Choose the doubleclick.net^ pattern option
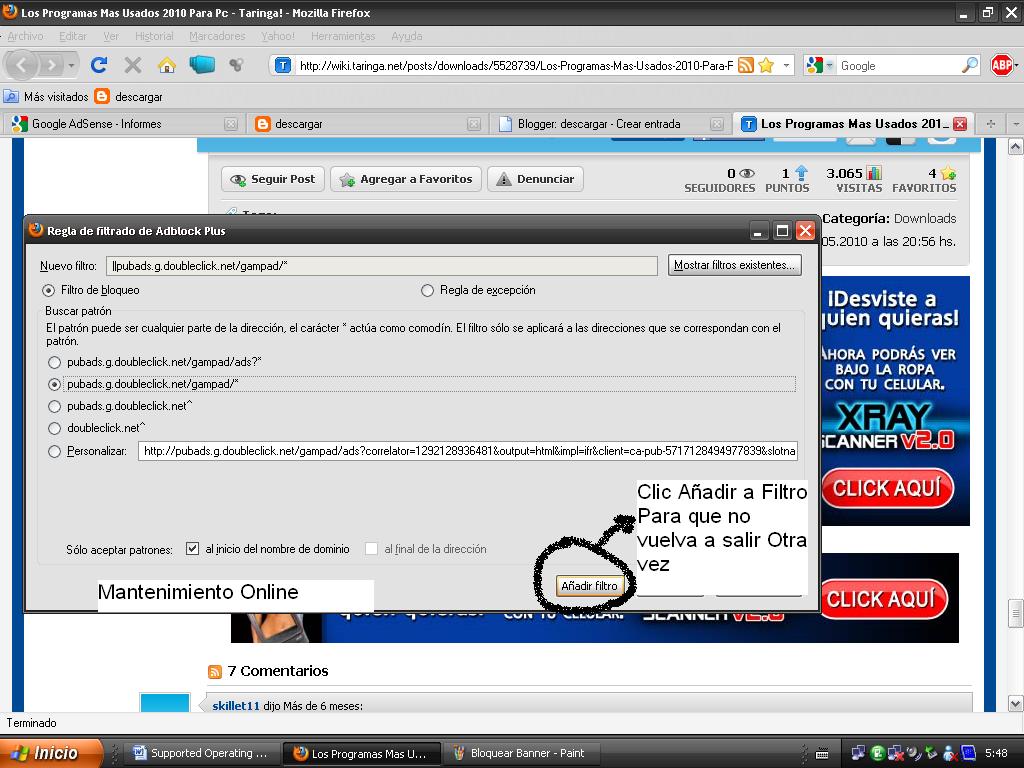The height and width of the screenshot is (768, 1024). [x=54, y=428]
